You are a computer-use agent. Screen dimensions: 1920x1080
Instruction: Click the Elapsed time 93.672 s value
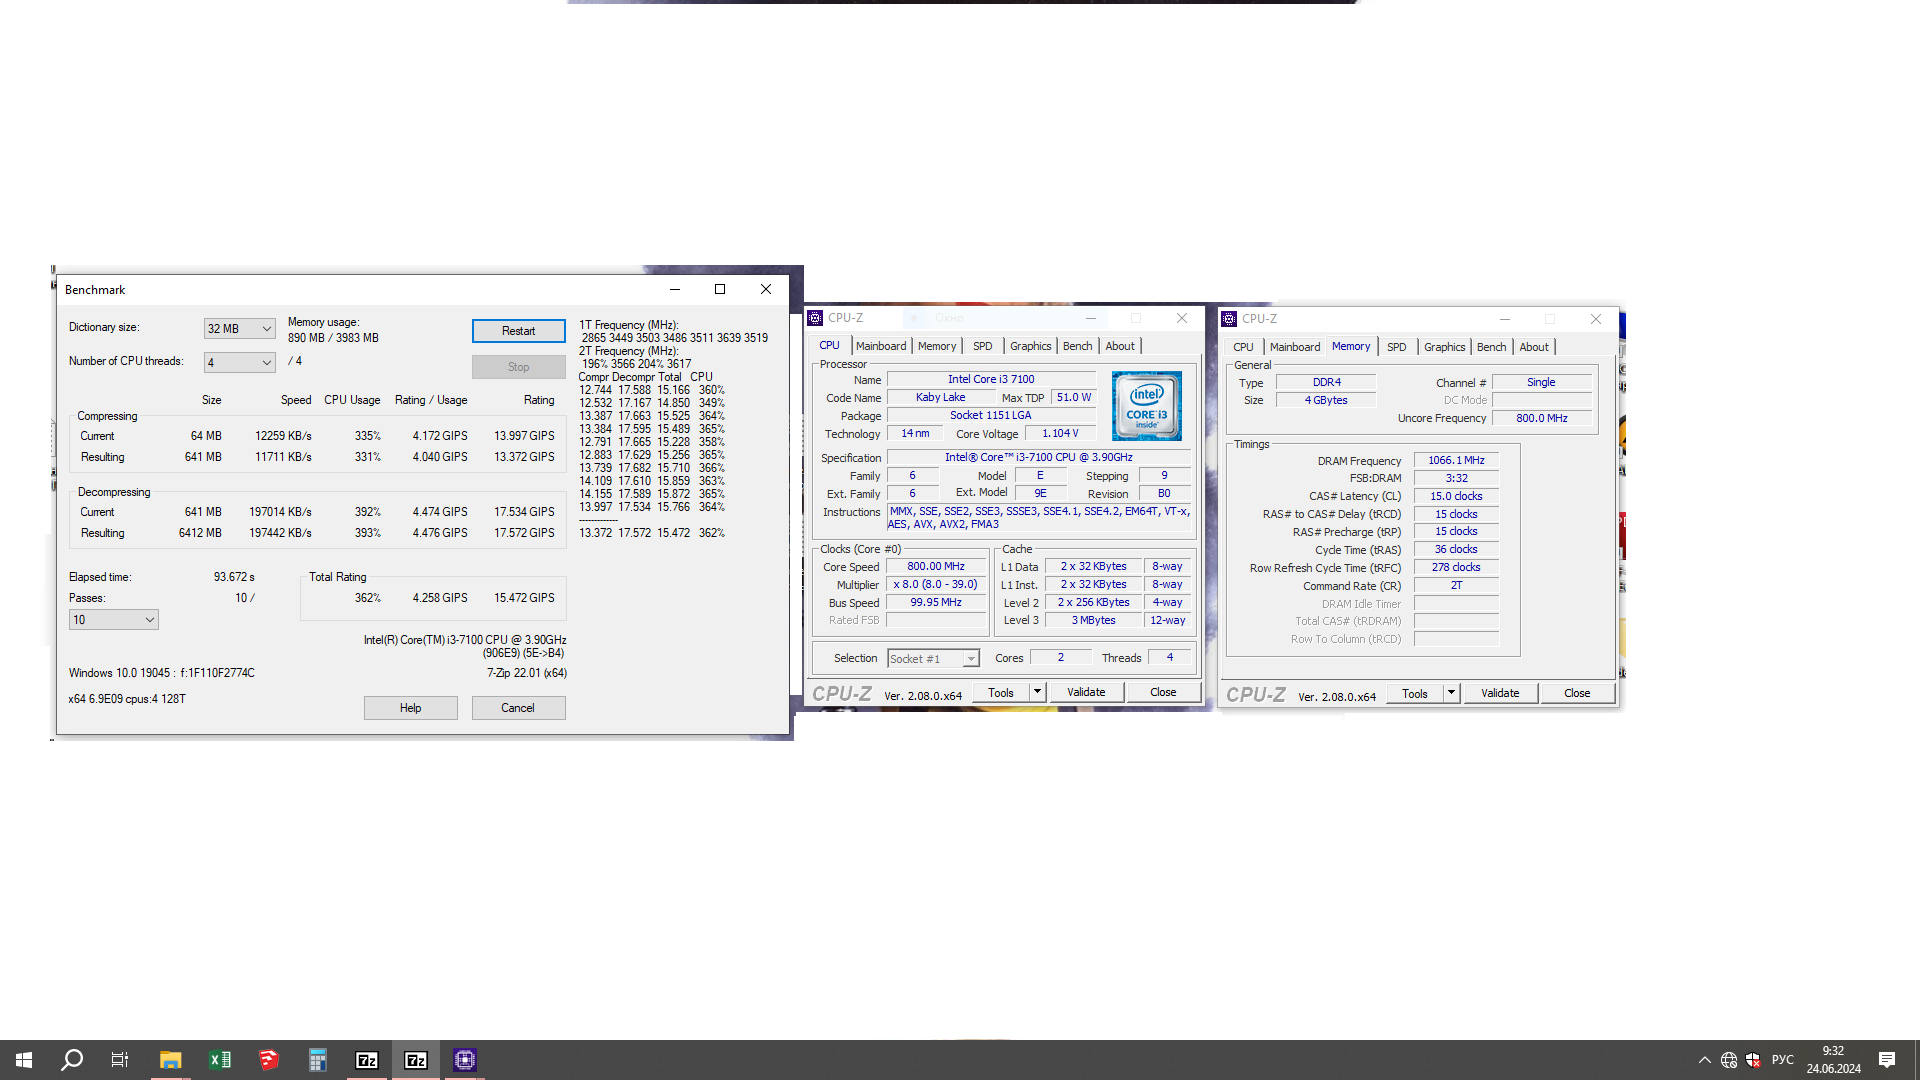[234, 577]
